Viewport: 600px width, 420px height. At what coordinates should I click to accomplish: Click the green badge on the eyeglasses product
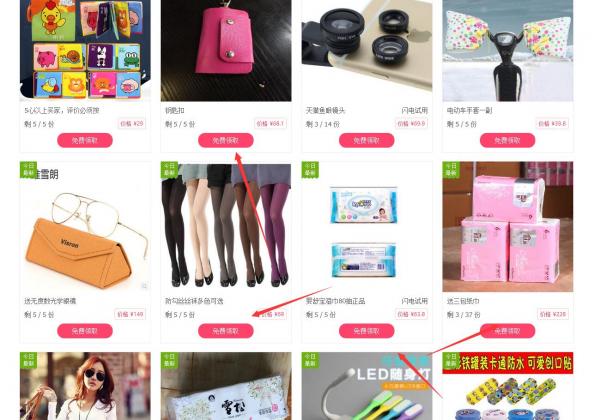28,169
